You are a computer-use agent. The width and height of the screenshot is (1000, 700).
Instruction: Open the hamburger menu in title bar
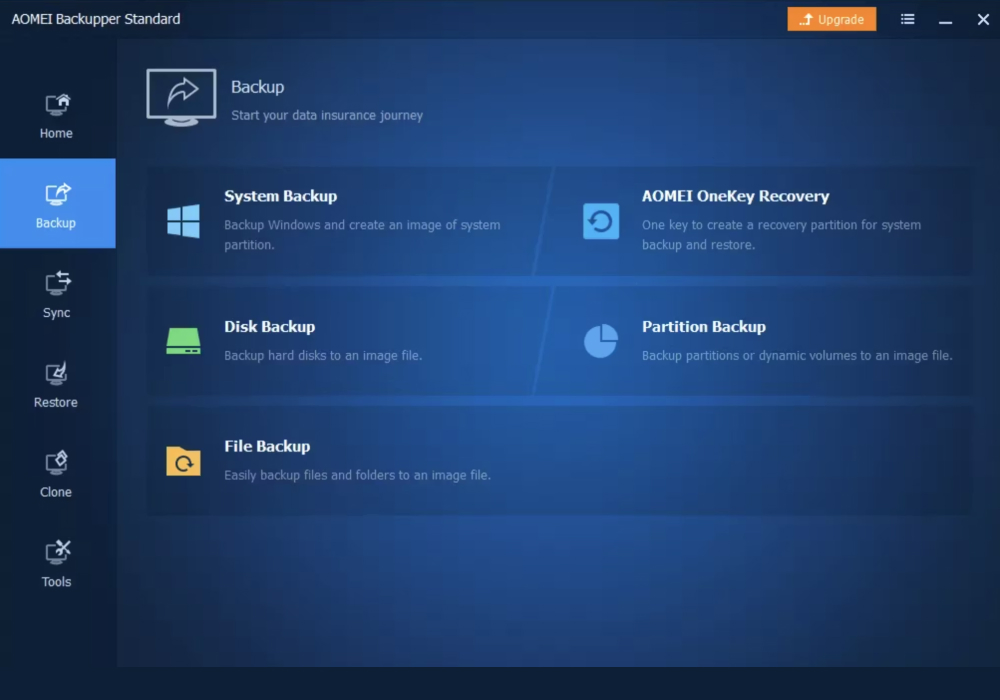pyautogui.click(x=907, y=19)
